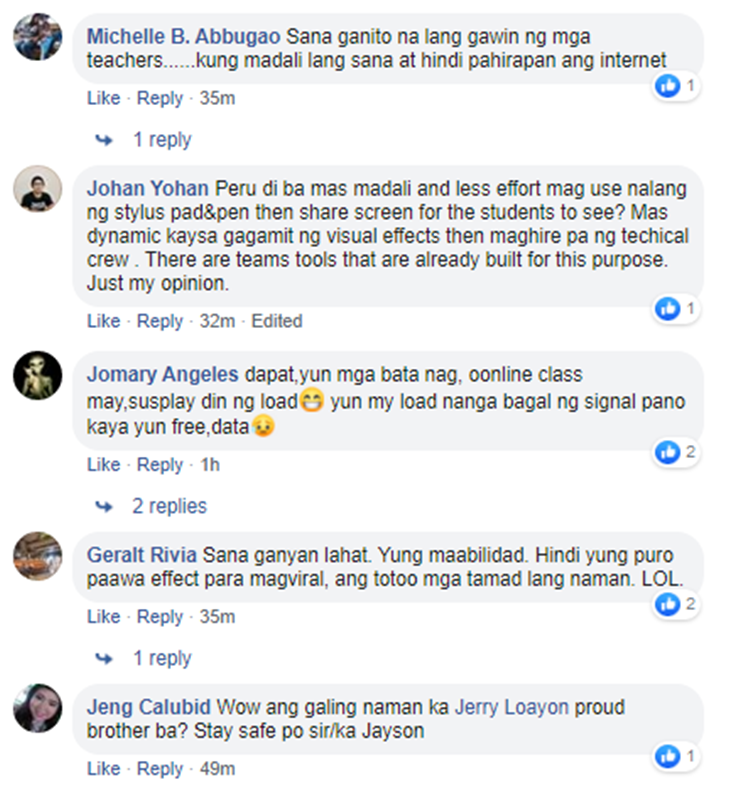750x799 pixels.
Task: Open the like reaction on Johan Yohan's comment
Action: (x=667, y=309)
